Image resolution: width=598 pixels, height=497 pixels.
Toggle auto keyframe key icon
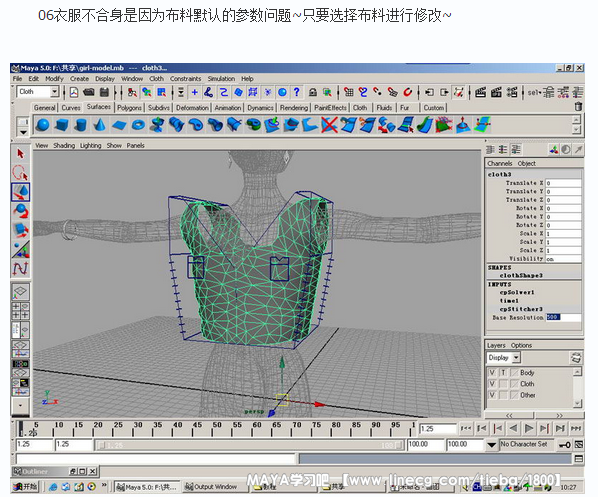click(564, 444)
